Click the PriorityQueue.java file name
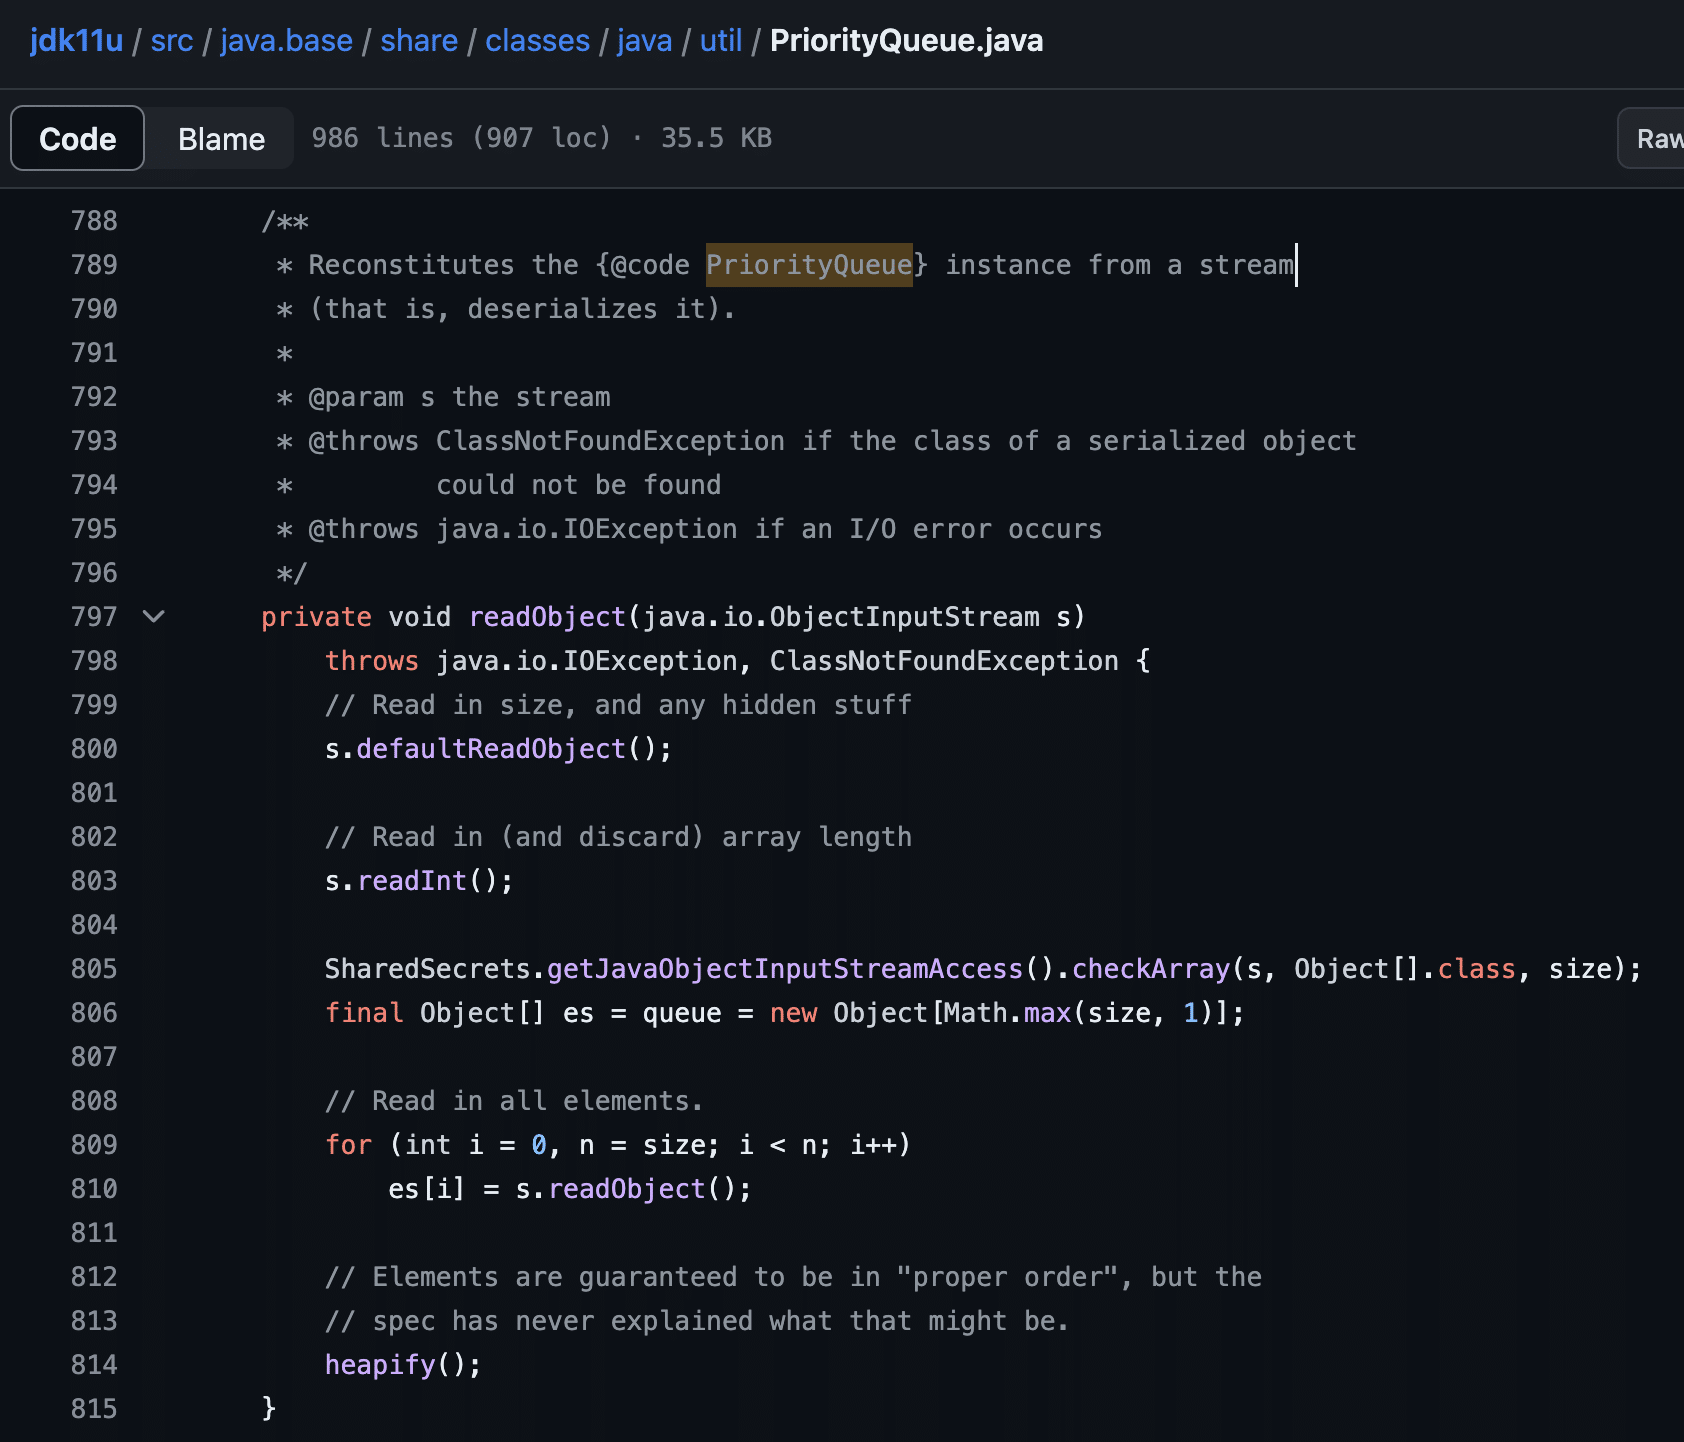Image resolution: width=1684 pixels, height=1442 pixels. [x=906, y=40]
